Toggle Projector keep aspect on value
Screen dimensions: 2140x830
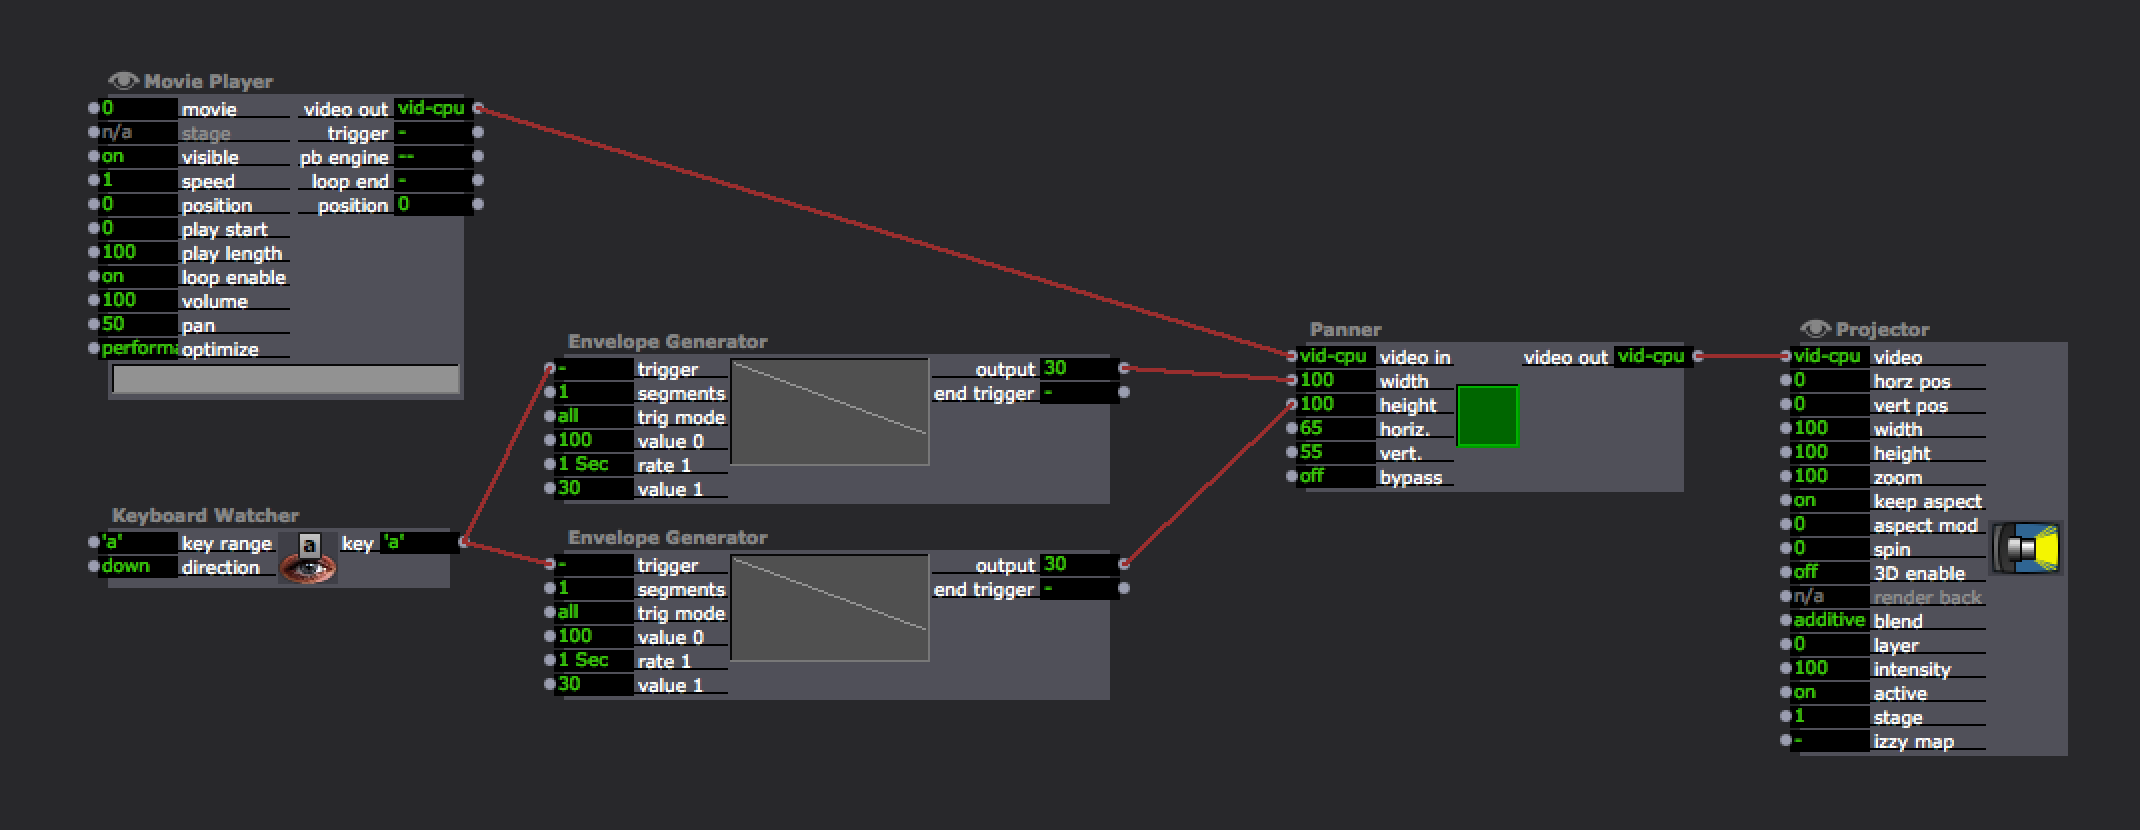pyautogui.click(x=1831, y=500)
